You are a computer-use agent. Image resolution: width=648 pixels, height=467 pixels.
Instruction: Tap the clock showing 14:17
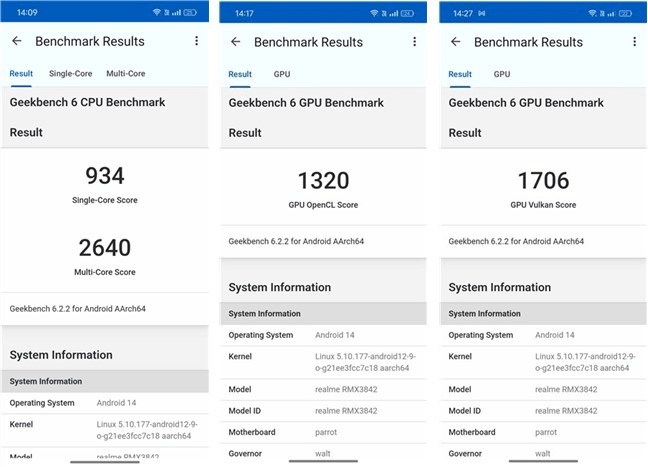244,14
